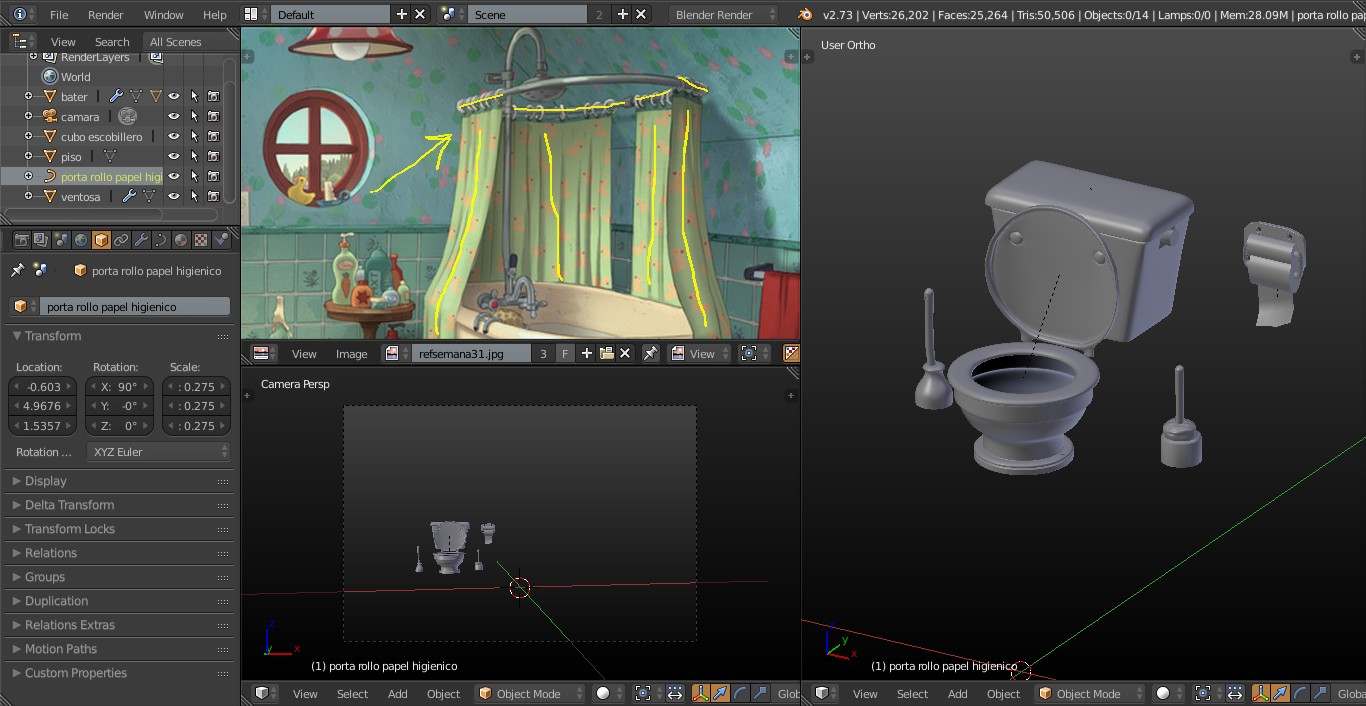Expand the bater tree item

(28, 96)
